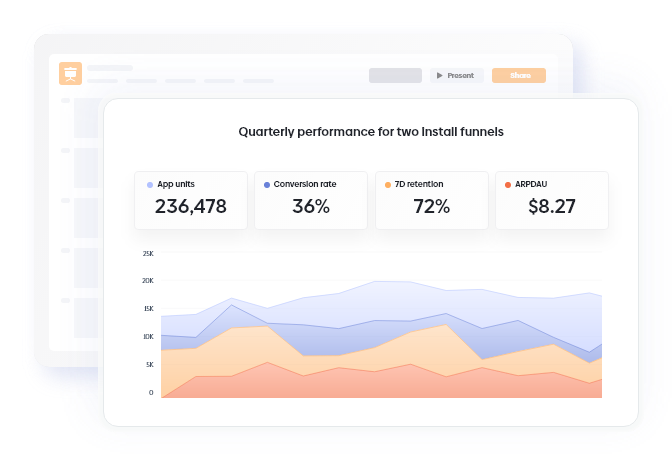Select the second slide thumbnail in sidebar
Image resolution: width=672 pixels, height=454 pixels.
86,168
